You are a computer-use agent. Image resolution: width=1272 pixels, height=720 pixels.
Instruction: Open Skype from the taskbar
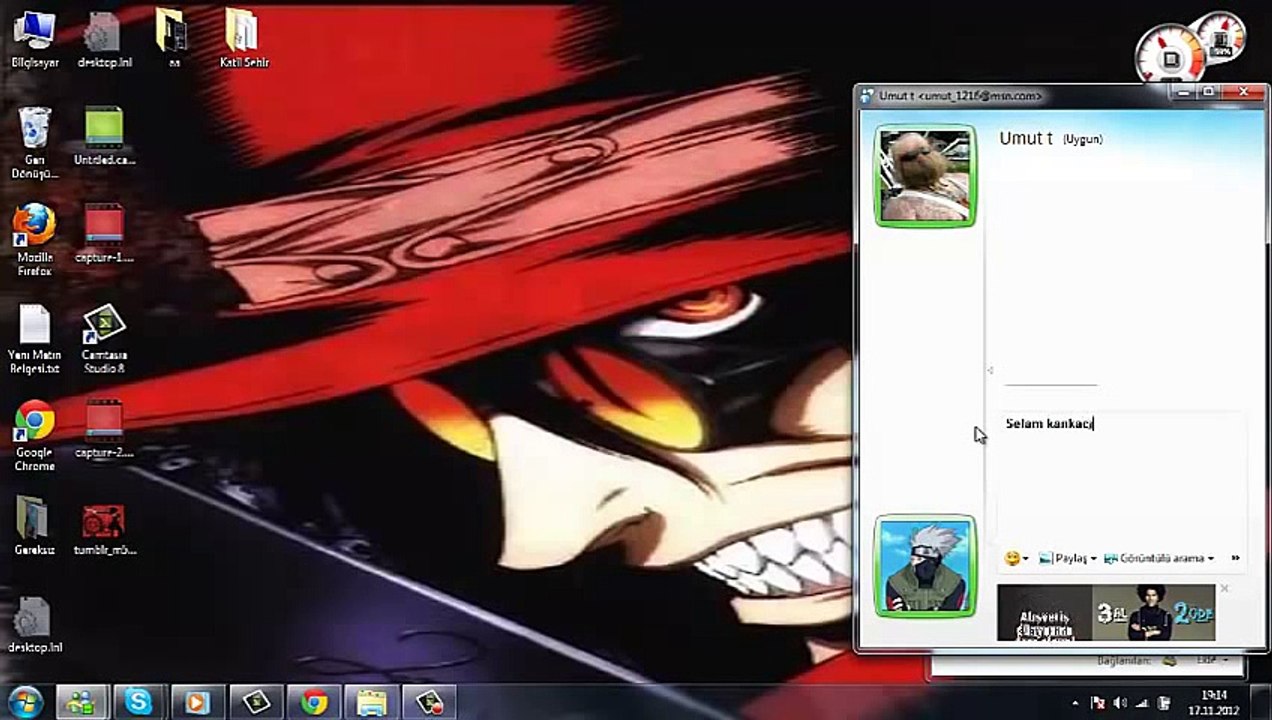click(x=139, y=702)
